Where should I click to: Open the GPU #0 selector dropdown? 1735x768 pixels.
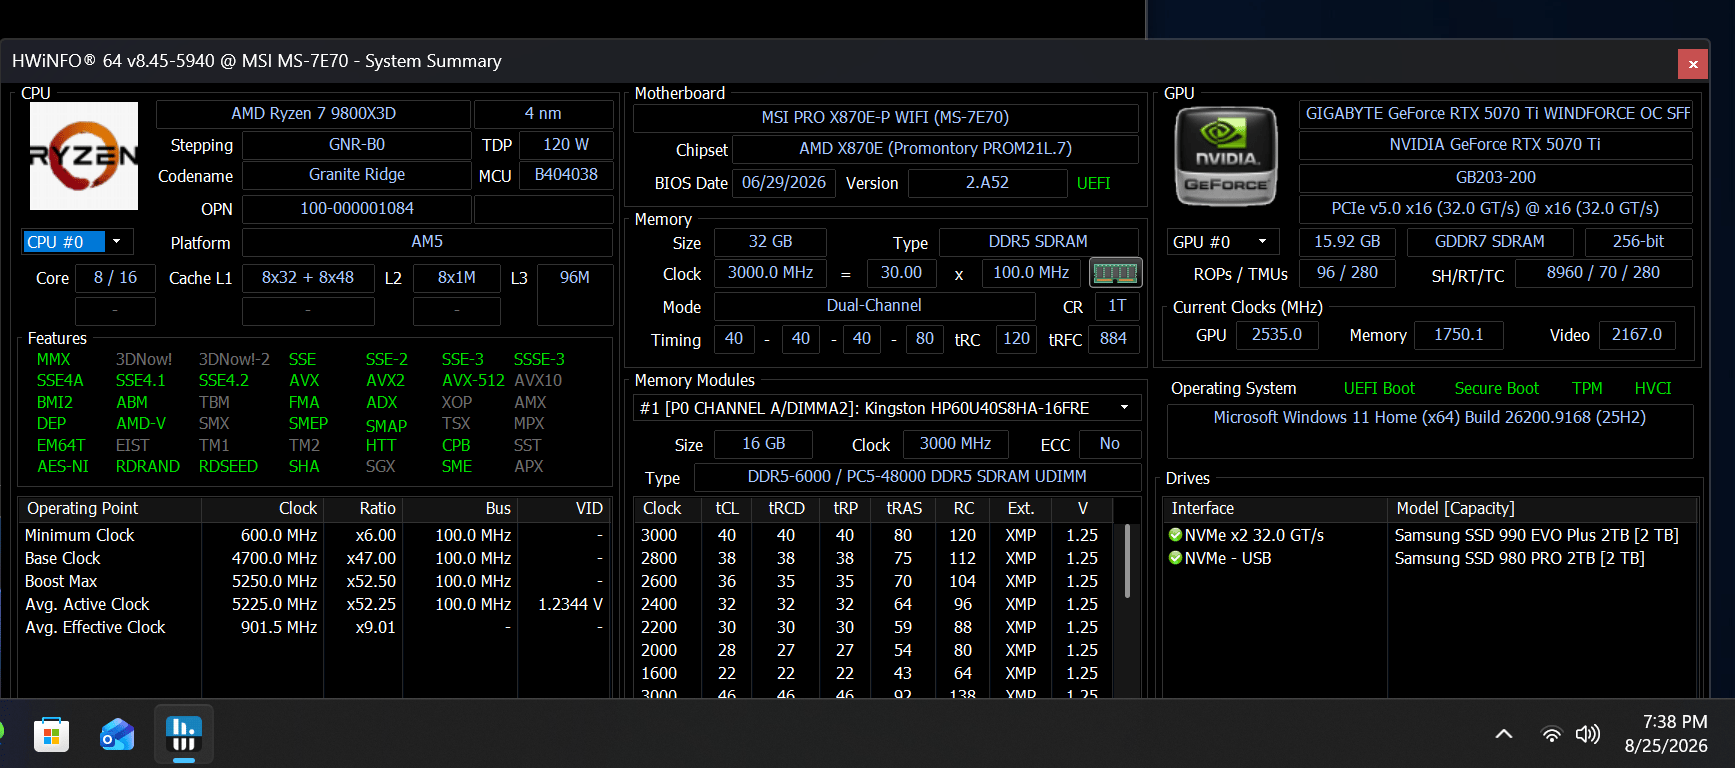point(1223,242)
